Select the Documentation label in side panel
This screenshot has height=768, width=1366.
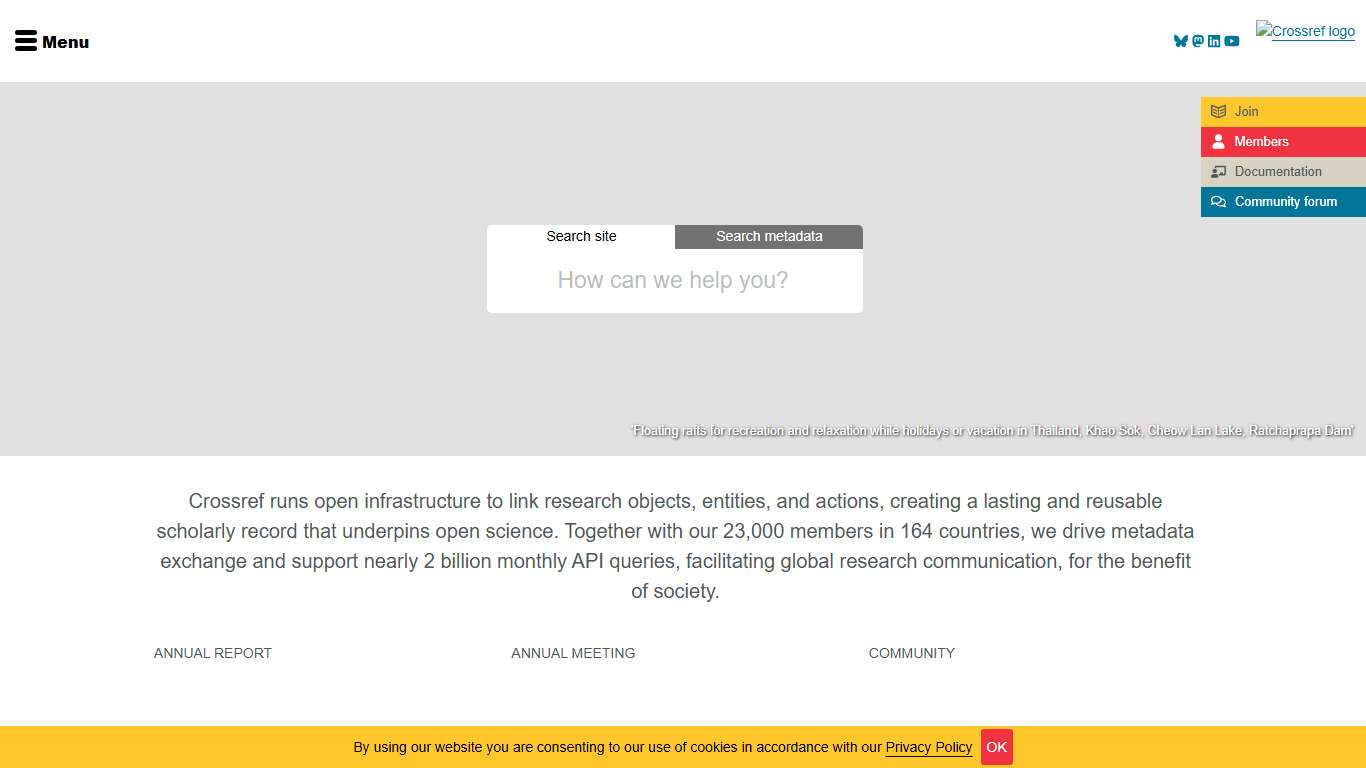click(x=1278, y=172)
